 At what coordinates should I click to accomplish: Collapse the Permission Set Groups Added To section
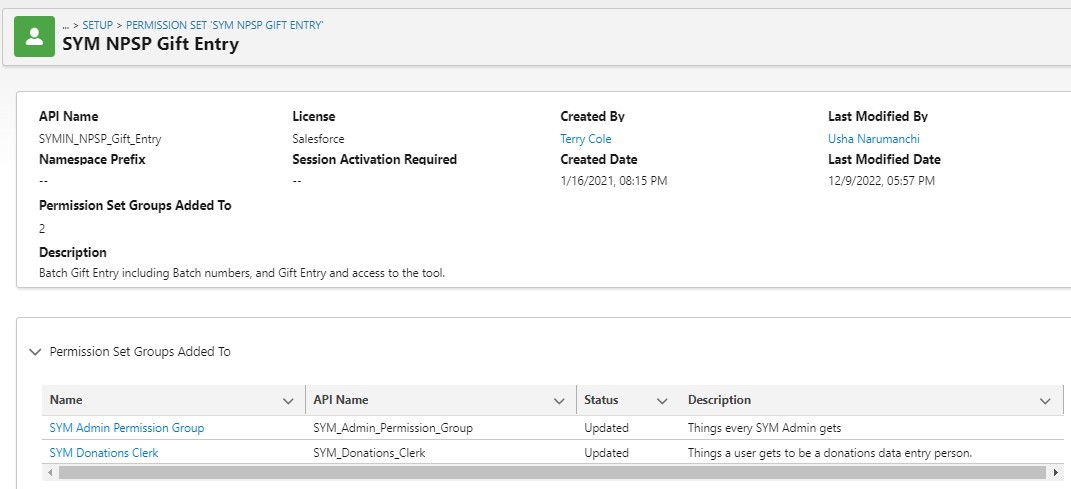point(36,352)
